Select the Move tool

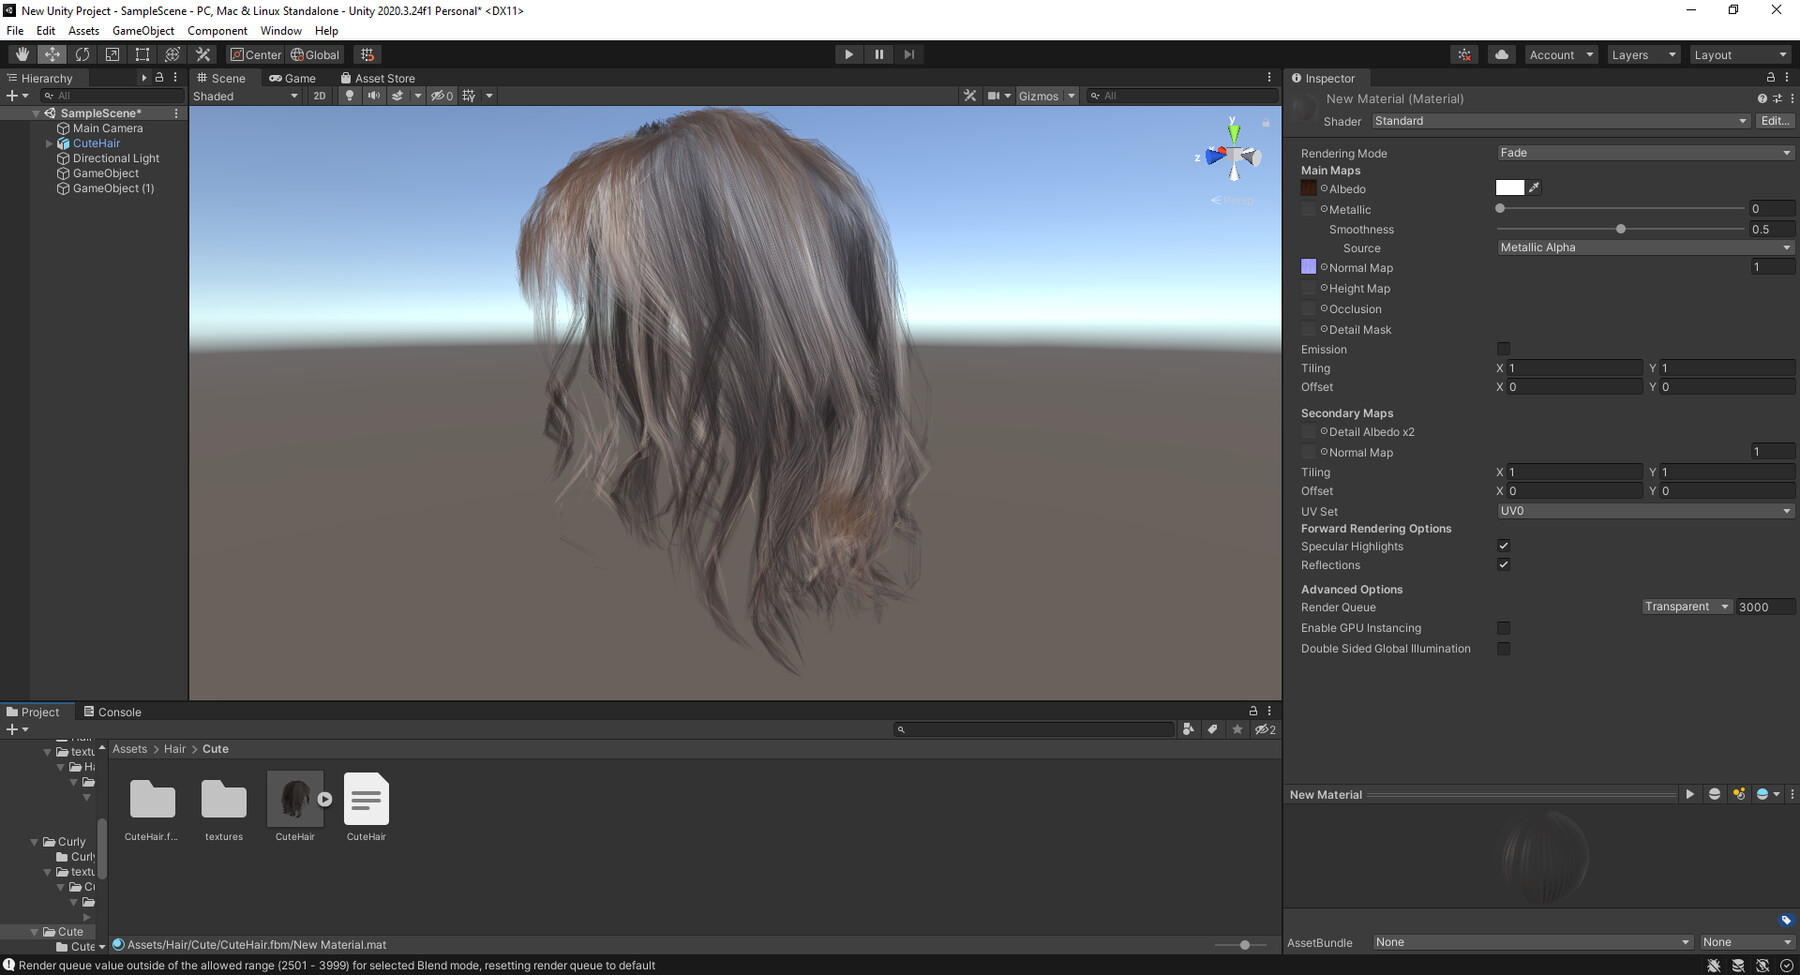pos(52,55)
